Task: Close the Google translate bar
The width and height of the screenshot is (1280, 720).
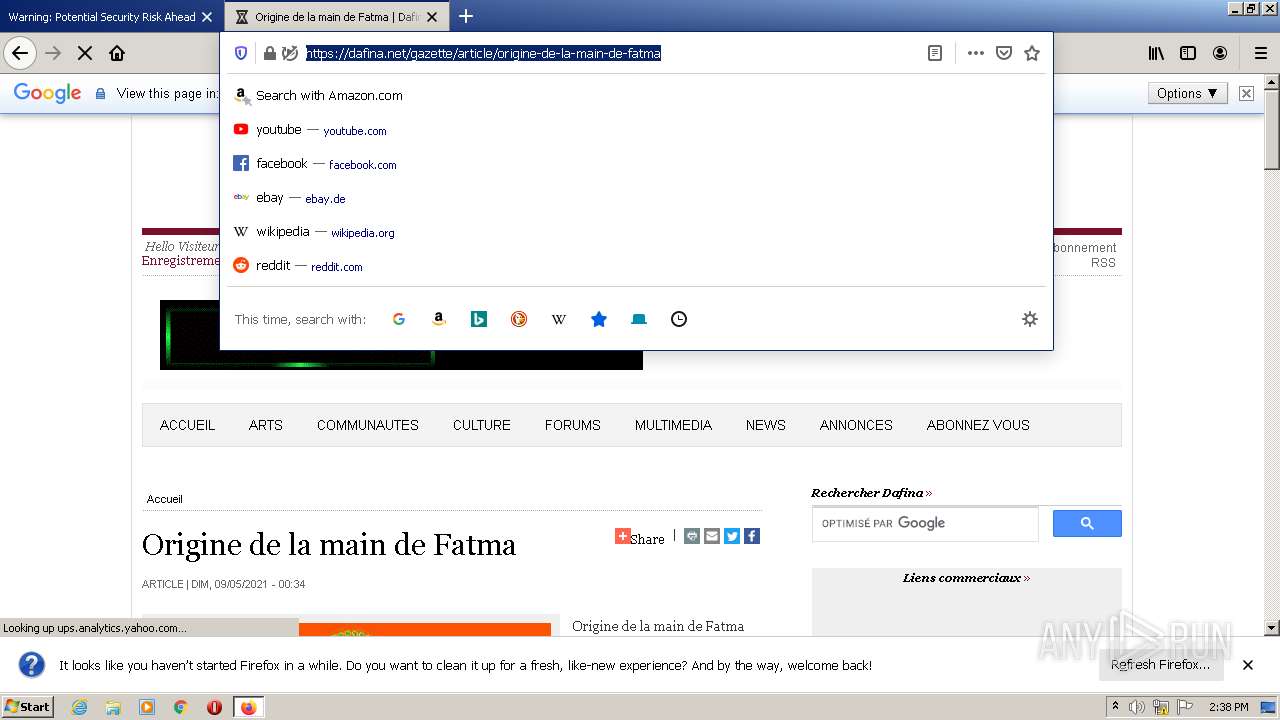Action: (x=1246, y=93)
